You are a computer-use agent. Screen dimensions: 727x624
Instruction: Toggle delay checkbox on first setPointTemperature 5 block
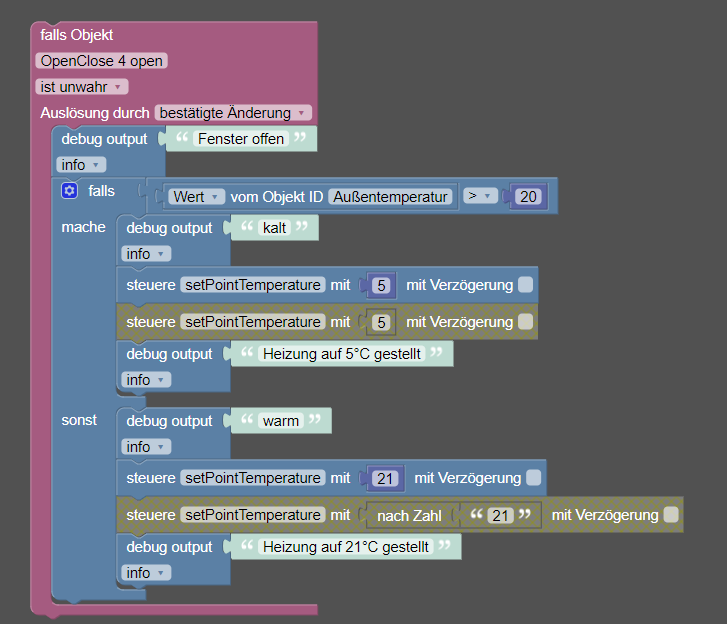click(525, 285)
